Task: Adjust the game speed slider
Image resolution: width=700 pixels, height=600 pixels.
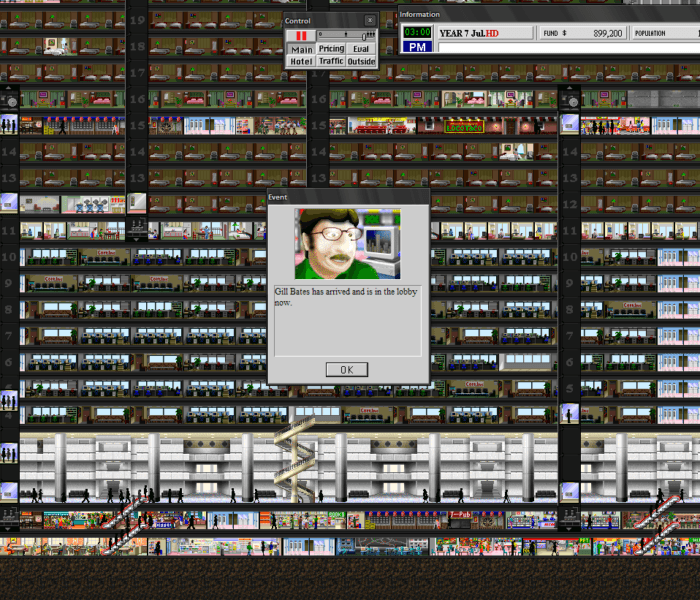Action: tap(346, 35)
